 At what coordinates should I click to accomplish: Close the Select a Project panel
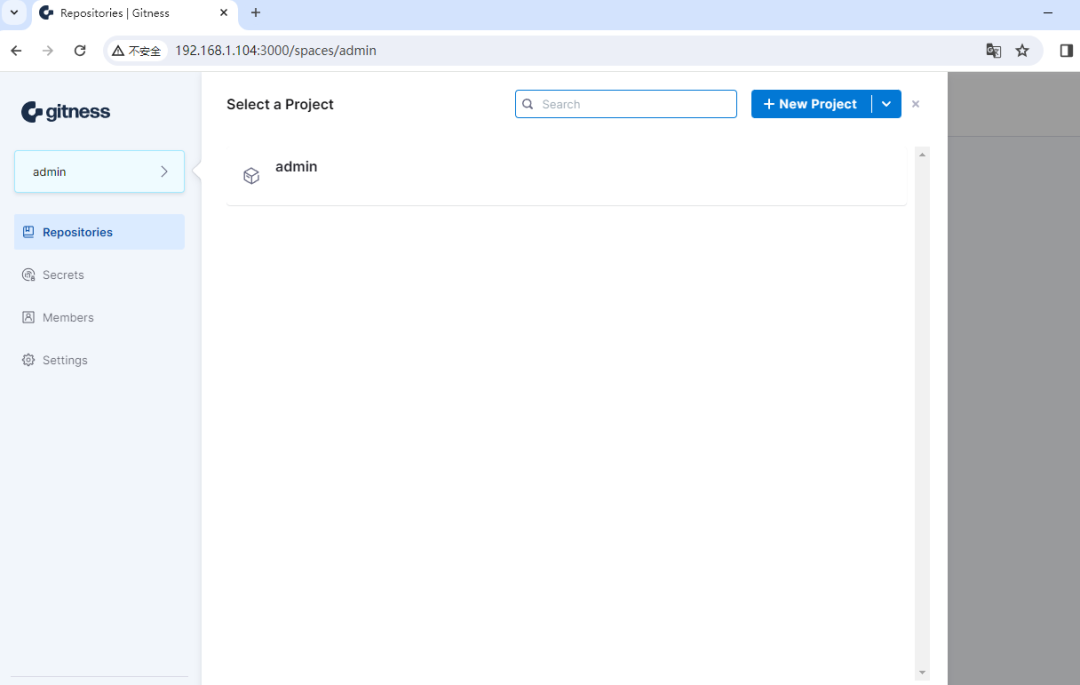click(915, 104)
